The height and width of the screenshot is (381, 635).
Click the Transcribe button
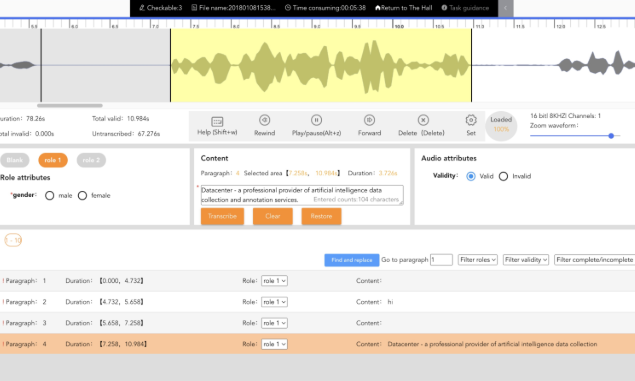pyautogui.click(x=222, y=216)
